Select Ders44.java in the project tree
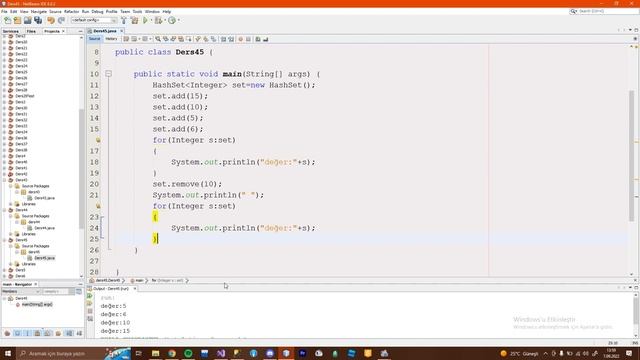This screenshot has width=640, height=360. [44, 228]
